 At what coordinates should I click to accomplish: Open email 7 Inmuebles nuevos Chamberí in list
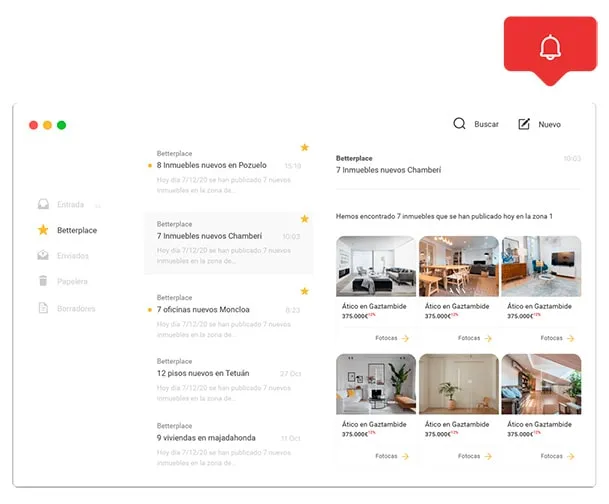point(228,243)
